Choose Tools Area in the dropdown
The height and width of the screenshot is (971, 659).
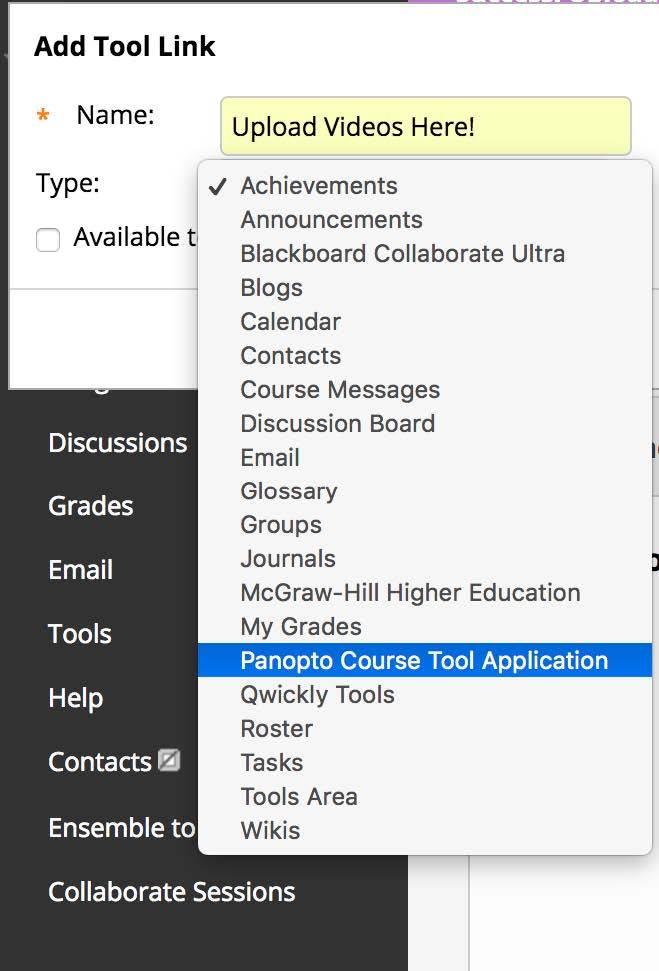(298, 796)
